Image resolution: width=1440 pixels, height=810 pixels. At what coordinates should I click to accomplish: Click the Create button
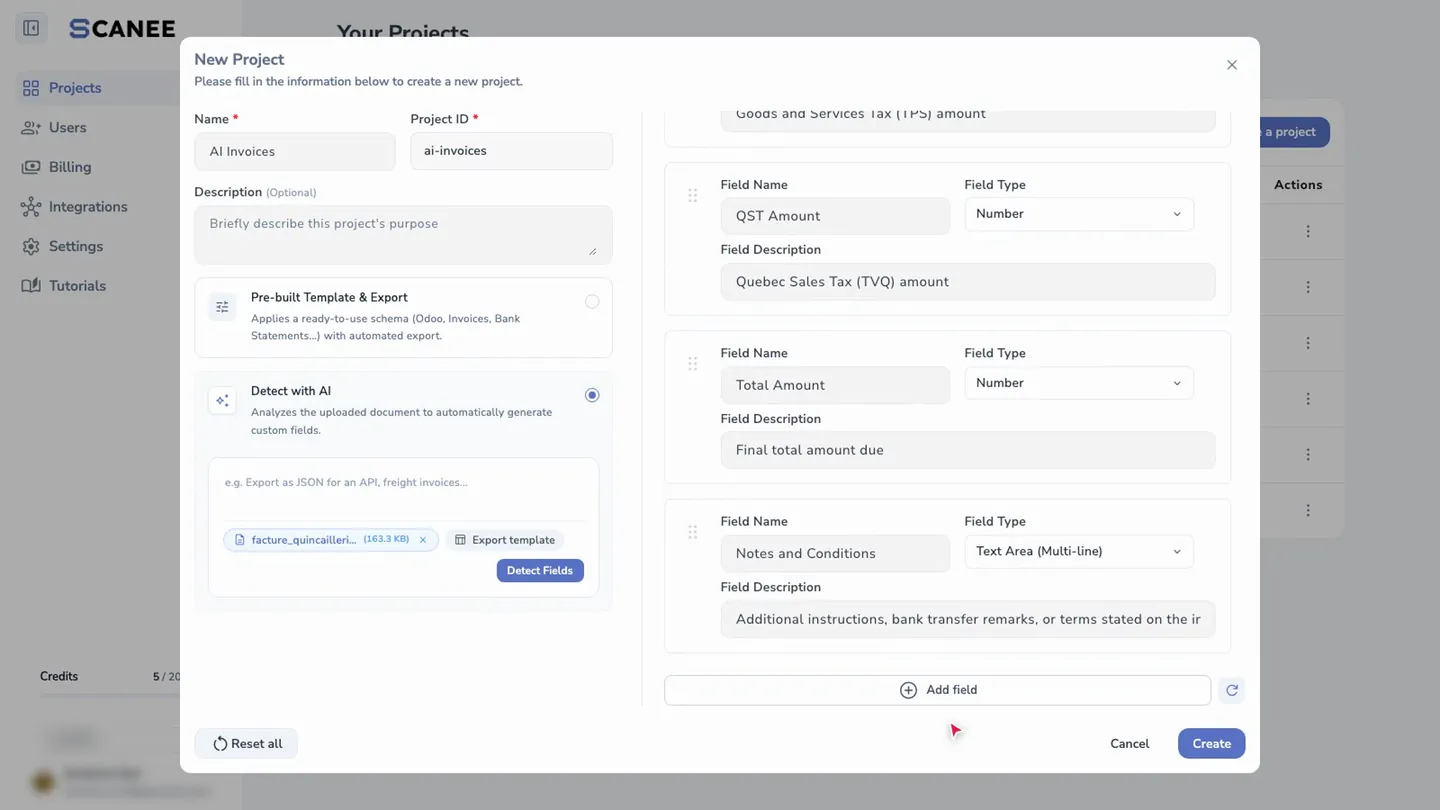(x=1211, y=744)
